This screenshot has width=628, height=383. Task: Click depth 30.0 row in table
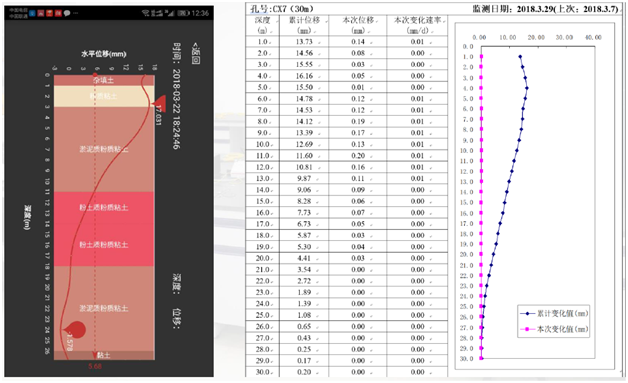pos(346,372)
